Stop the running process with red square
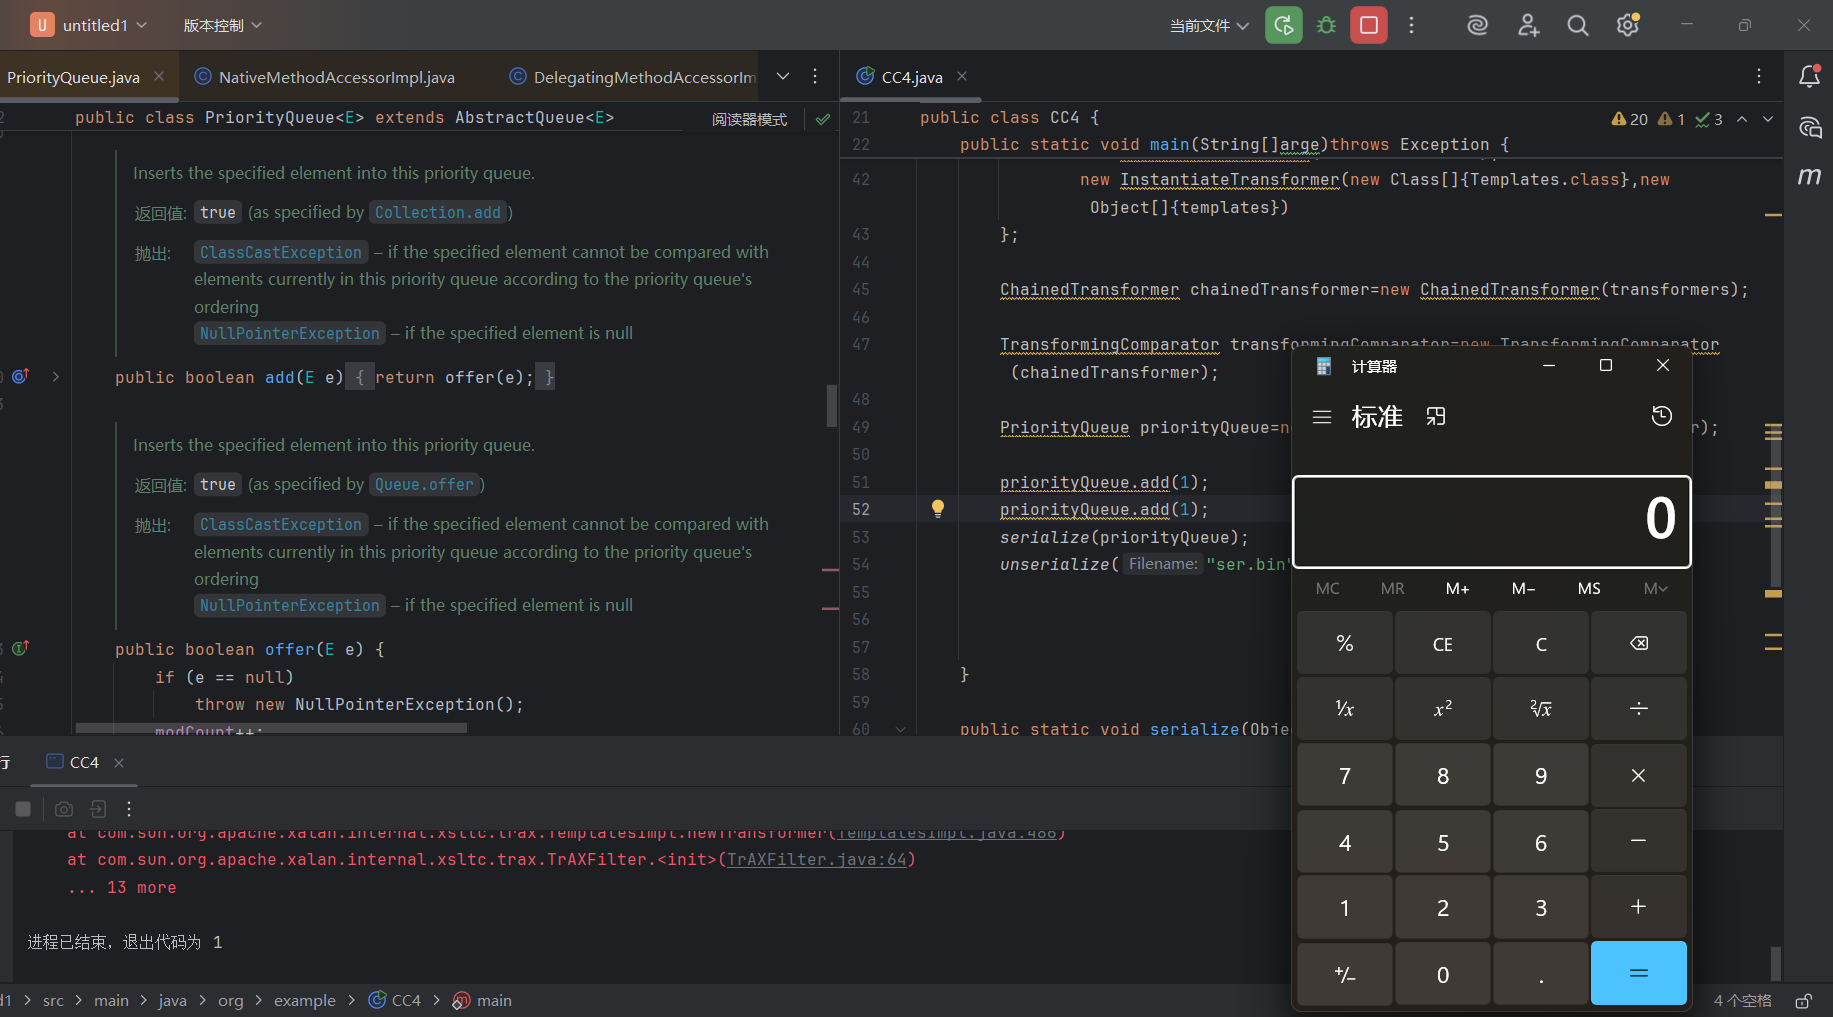The width and height of the screenshot is (1833, 1017). [1368, 25]
